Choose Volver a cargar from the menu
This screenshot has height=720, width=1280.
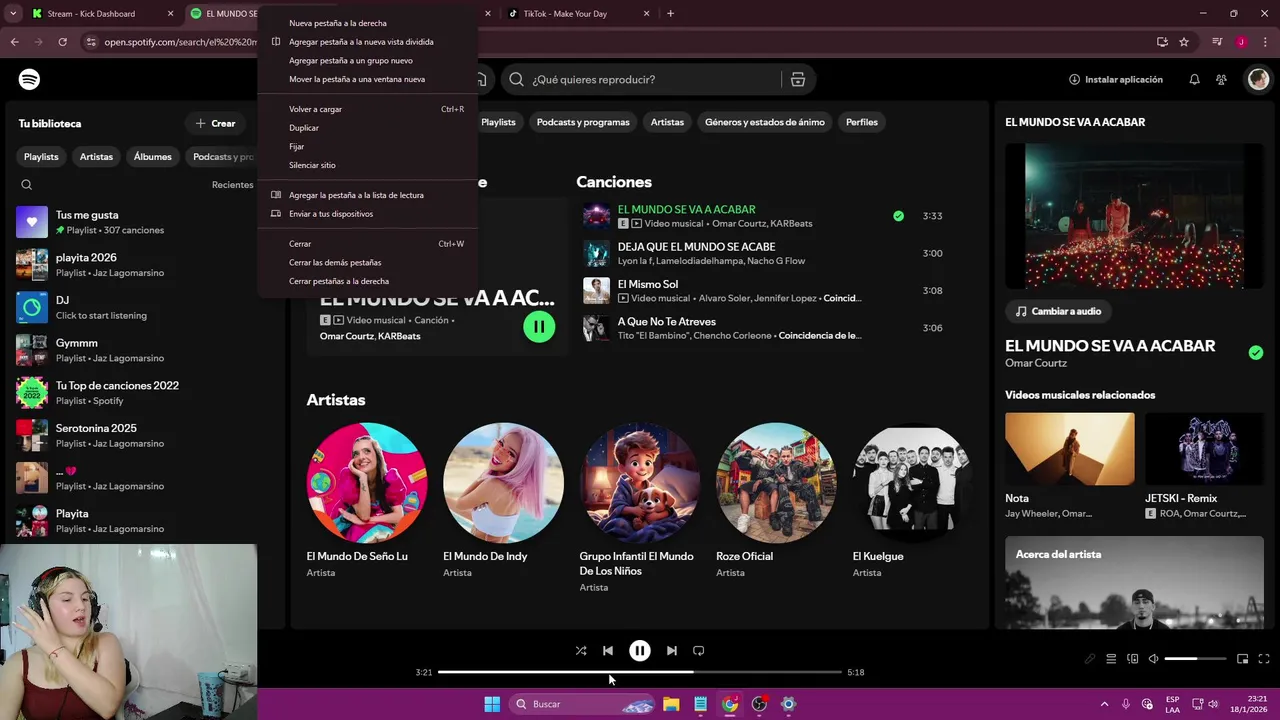[x=367, y=109]
